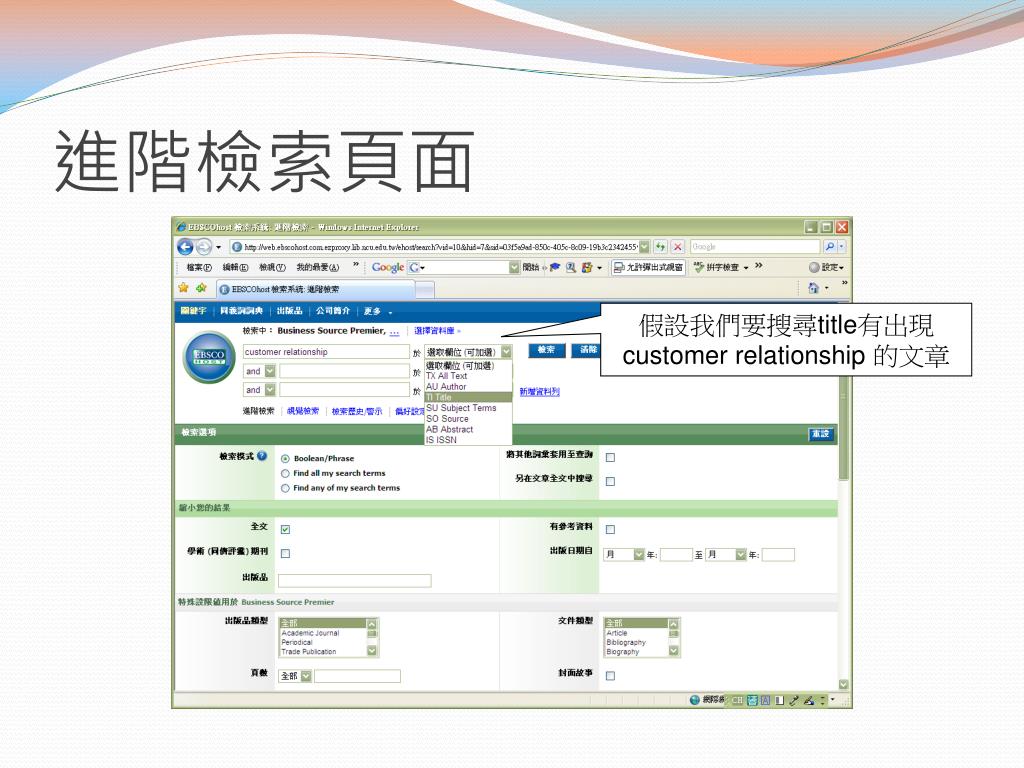The image size is (1024, 768).
Task: Open the end month 月 dropdown after 至
Action: point(741,554)
